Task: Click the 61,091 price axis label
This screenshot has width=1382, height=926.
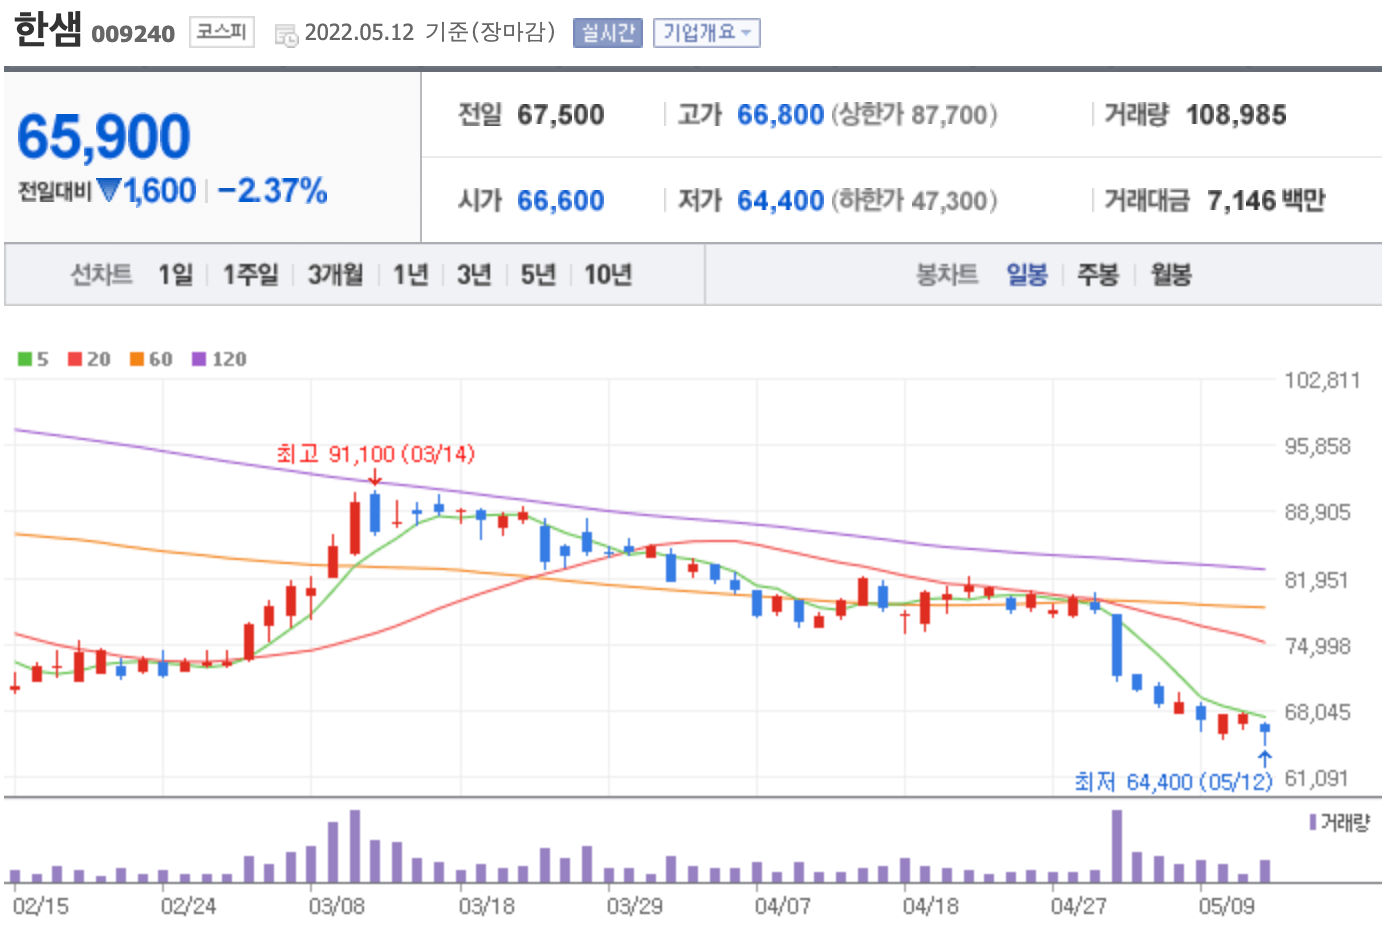Action: point(1317,778)
